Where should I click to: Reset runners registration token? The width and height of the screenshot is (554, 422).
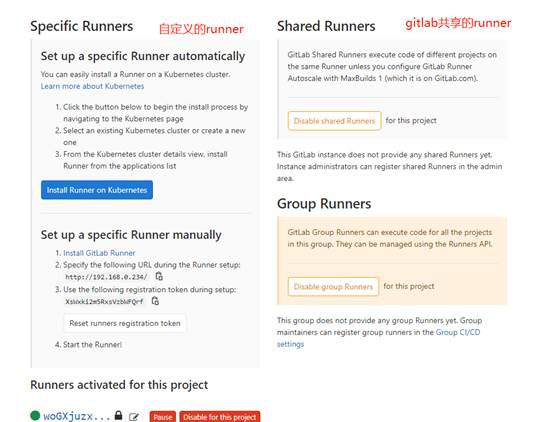point(125,323)
